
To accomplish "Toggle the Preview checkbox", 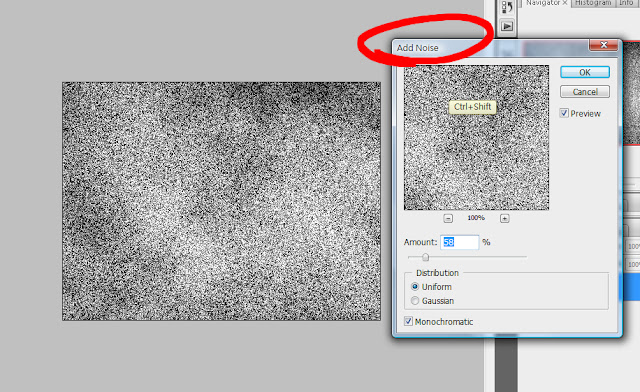I will coord(564,113).
